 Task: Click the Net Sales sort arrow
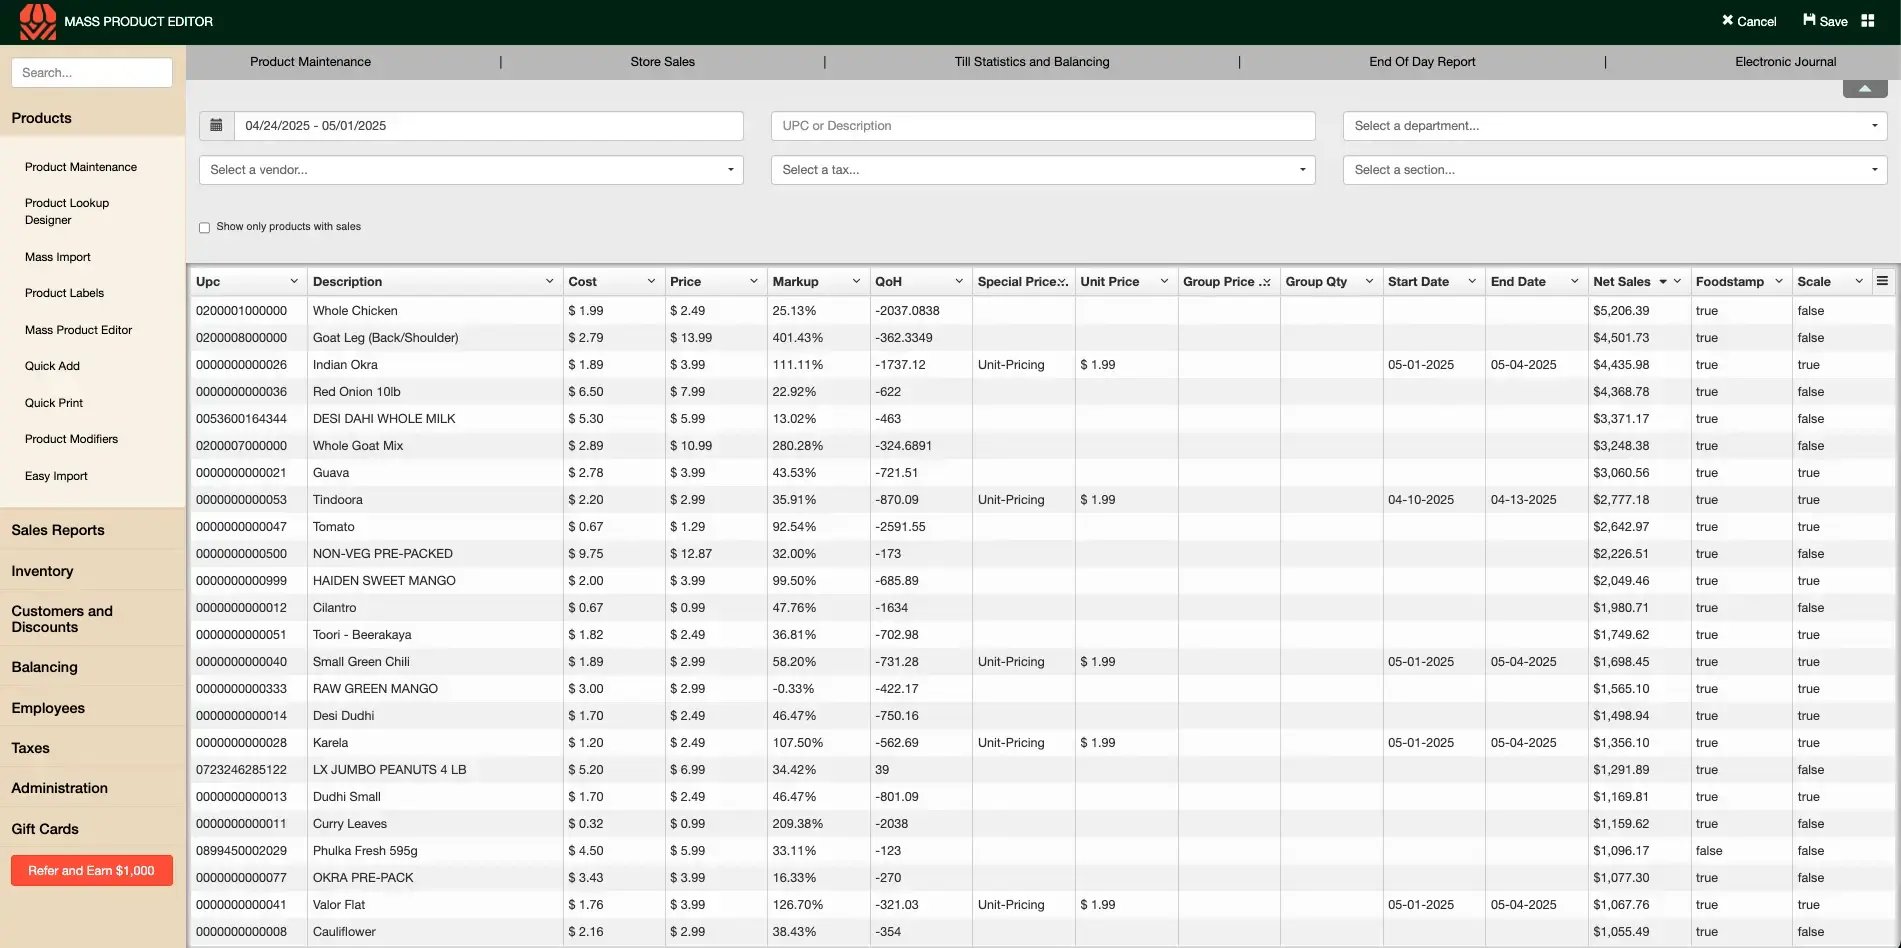pyautogui.click(x=1663, y=281)
